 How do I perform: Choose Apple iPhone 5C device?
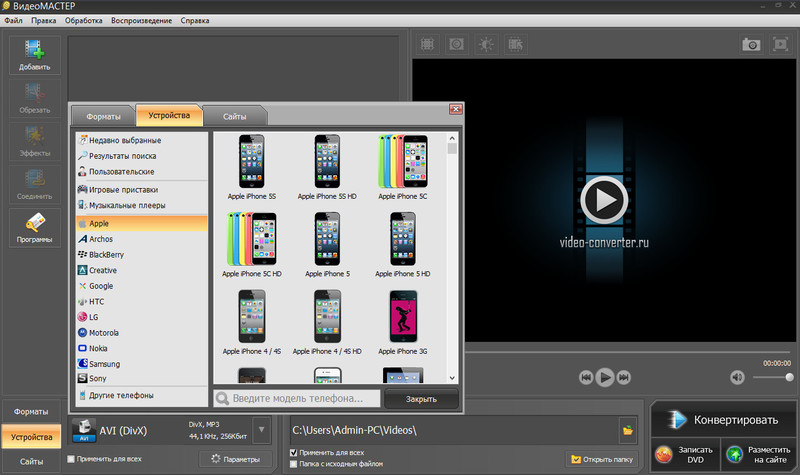pyautogui.click(x=403, y=167)
